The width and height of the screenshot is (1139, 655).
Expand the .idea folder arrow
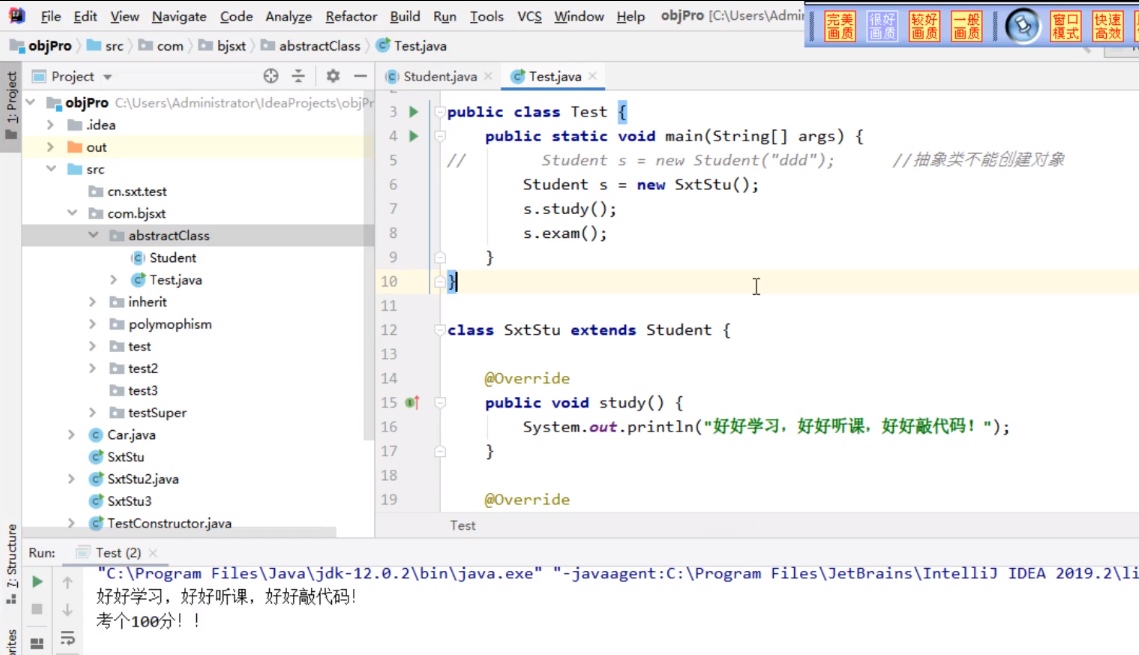[50, 125]
